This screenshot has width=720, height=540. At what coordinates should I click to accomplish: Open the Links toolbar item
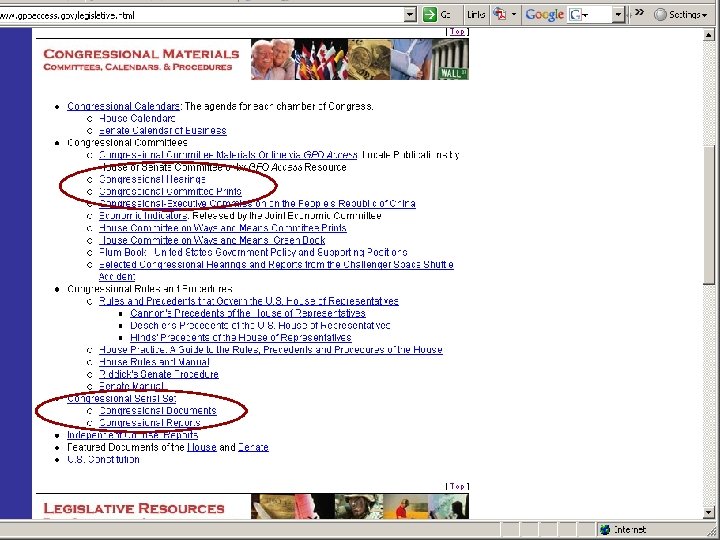pyautogui.click(x=476, y=15)
